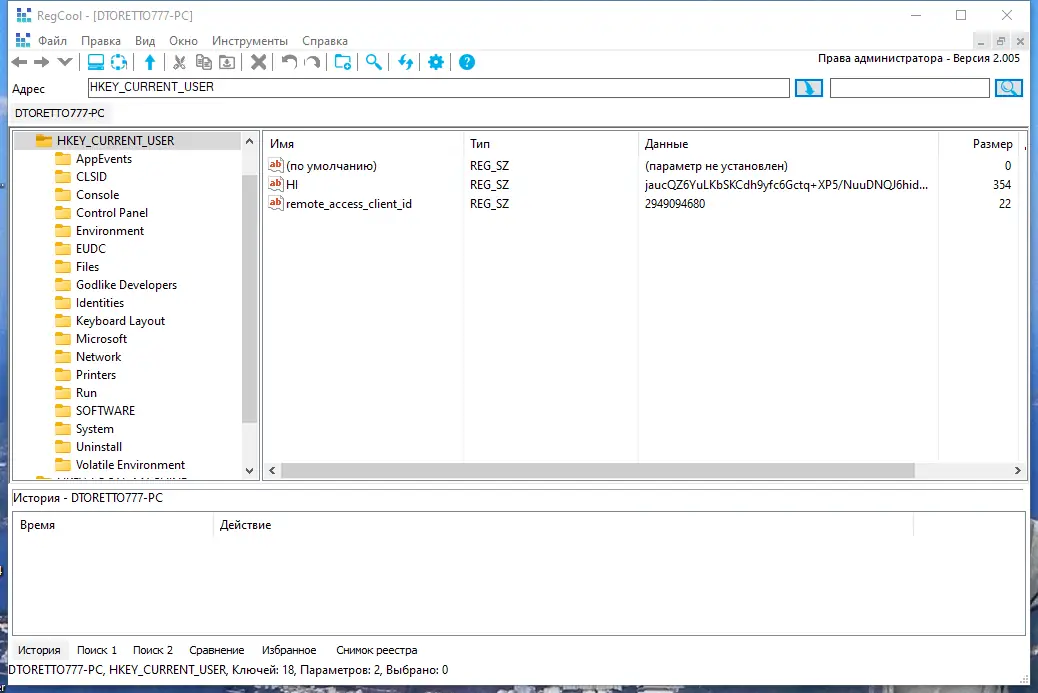Image resolution: width=1038 pixels, height=693 pixels.
Task: Click the Delete X icon
Action: 259,62
